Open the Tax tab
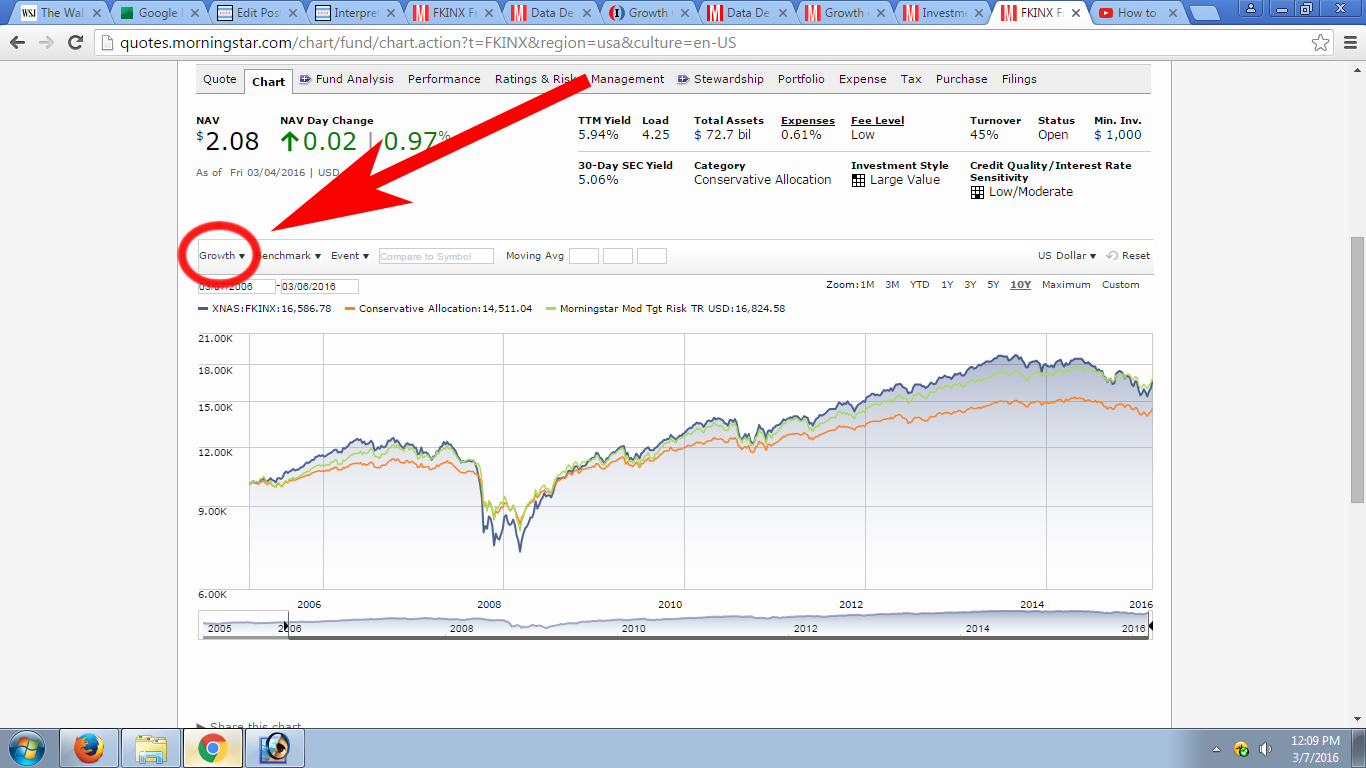The height and width of the screenshot is (768, 1366). coord(911,79)
